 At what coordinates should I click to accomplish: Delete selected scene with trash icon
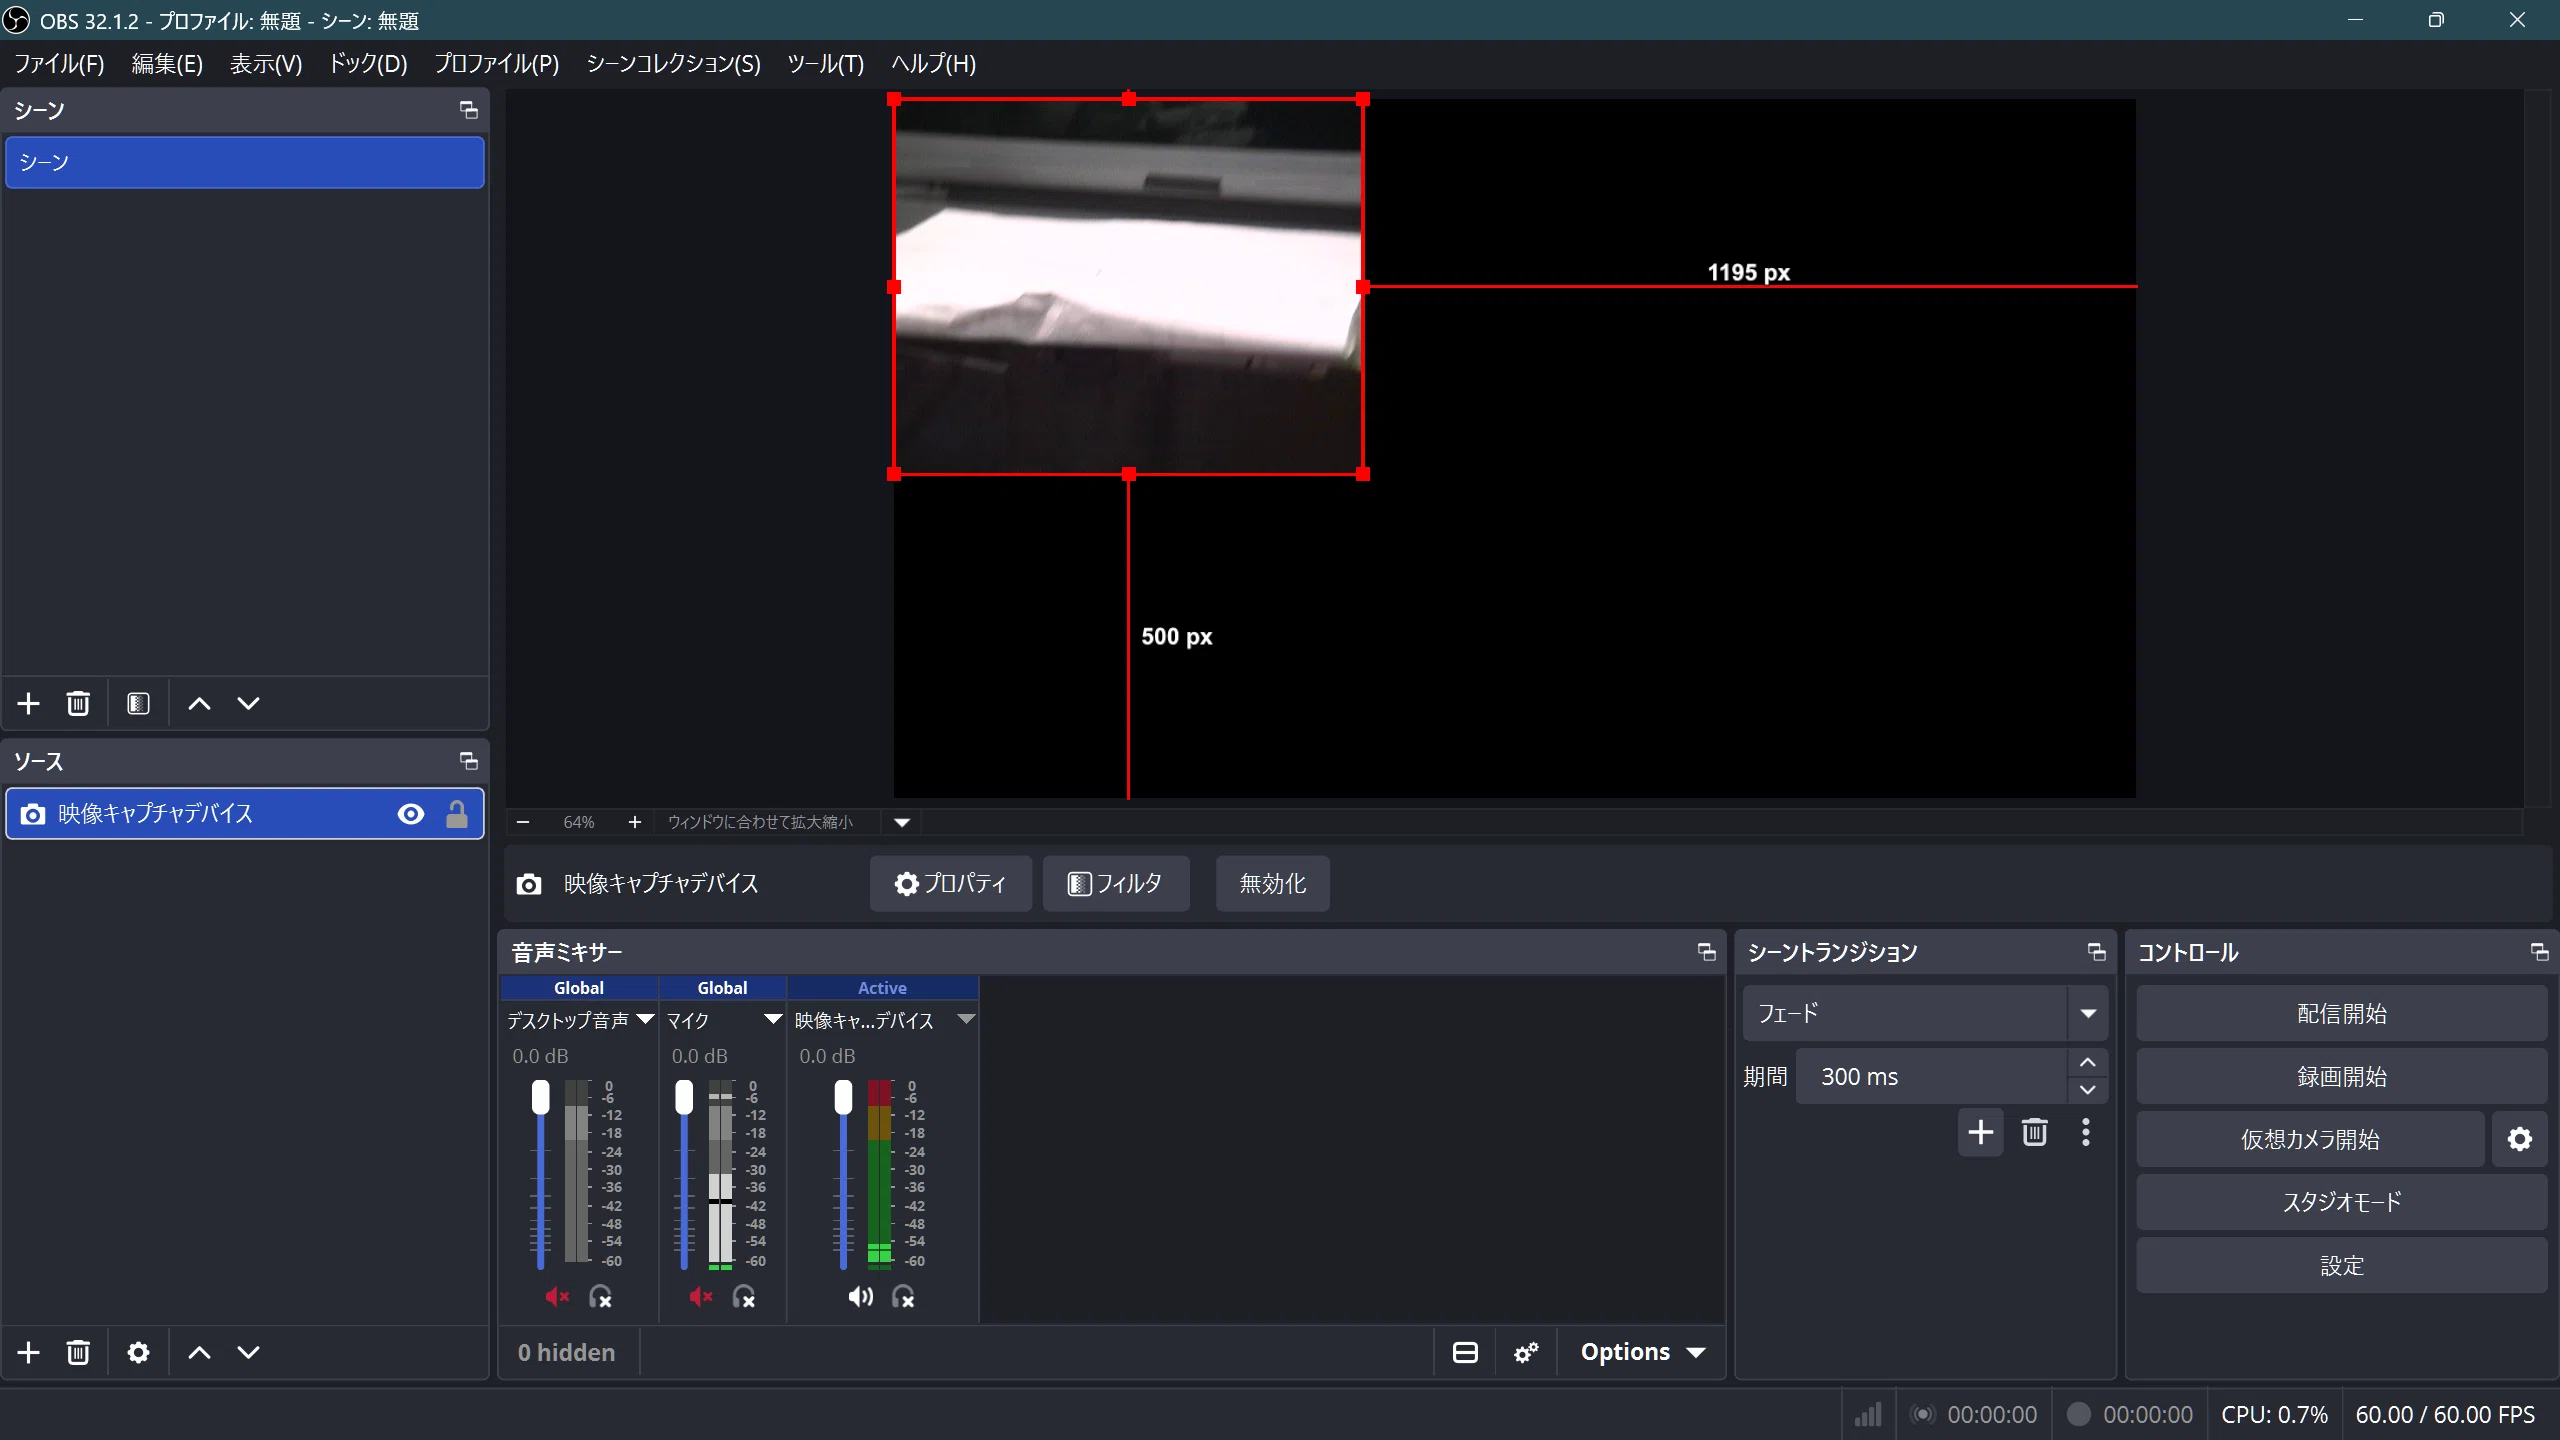coord(78,703)
